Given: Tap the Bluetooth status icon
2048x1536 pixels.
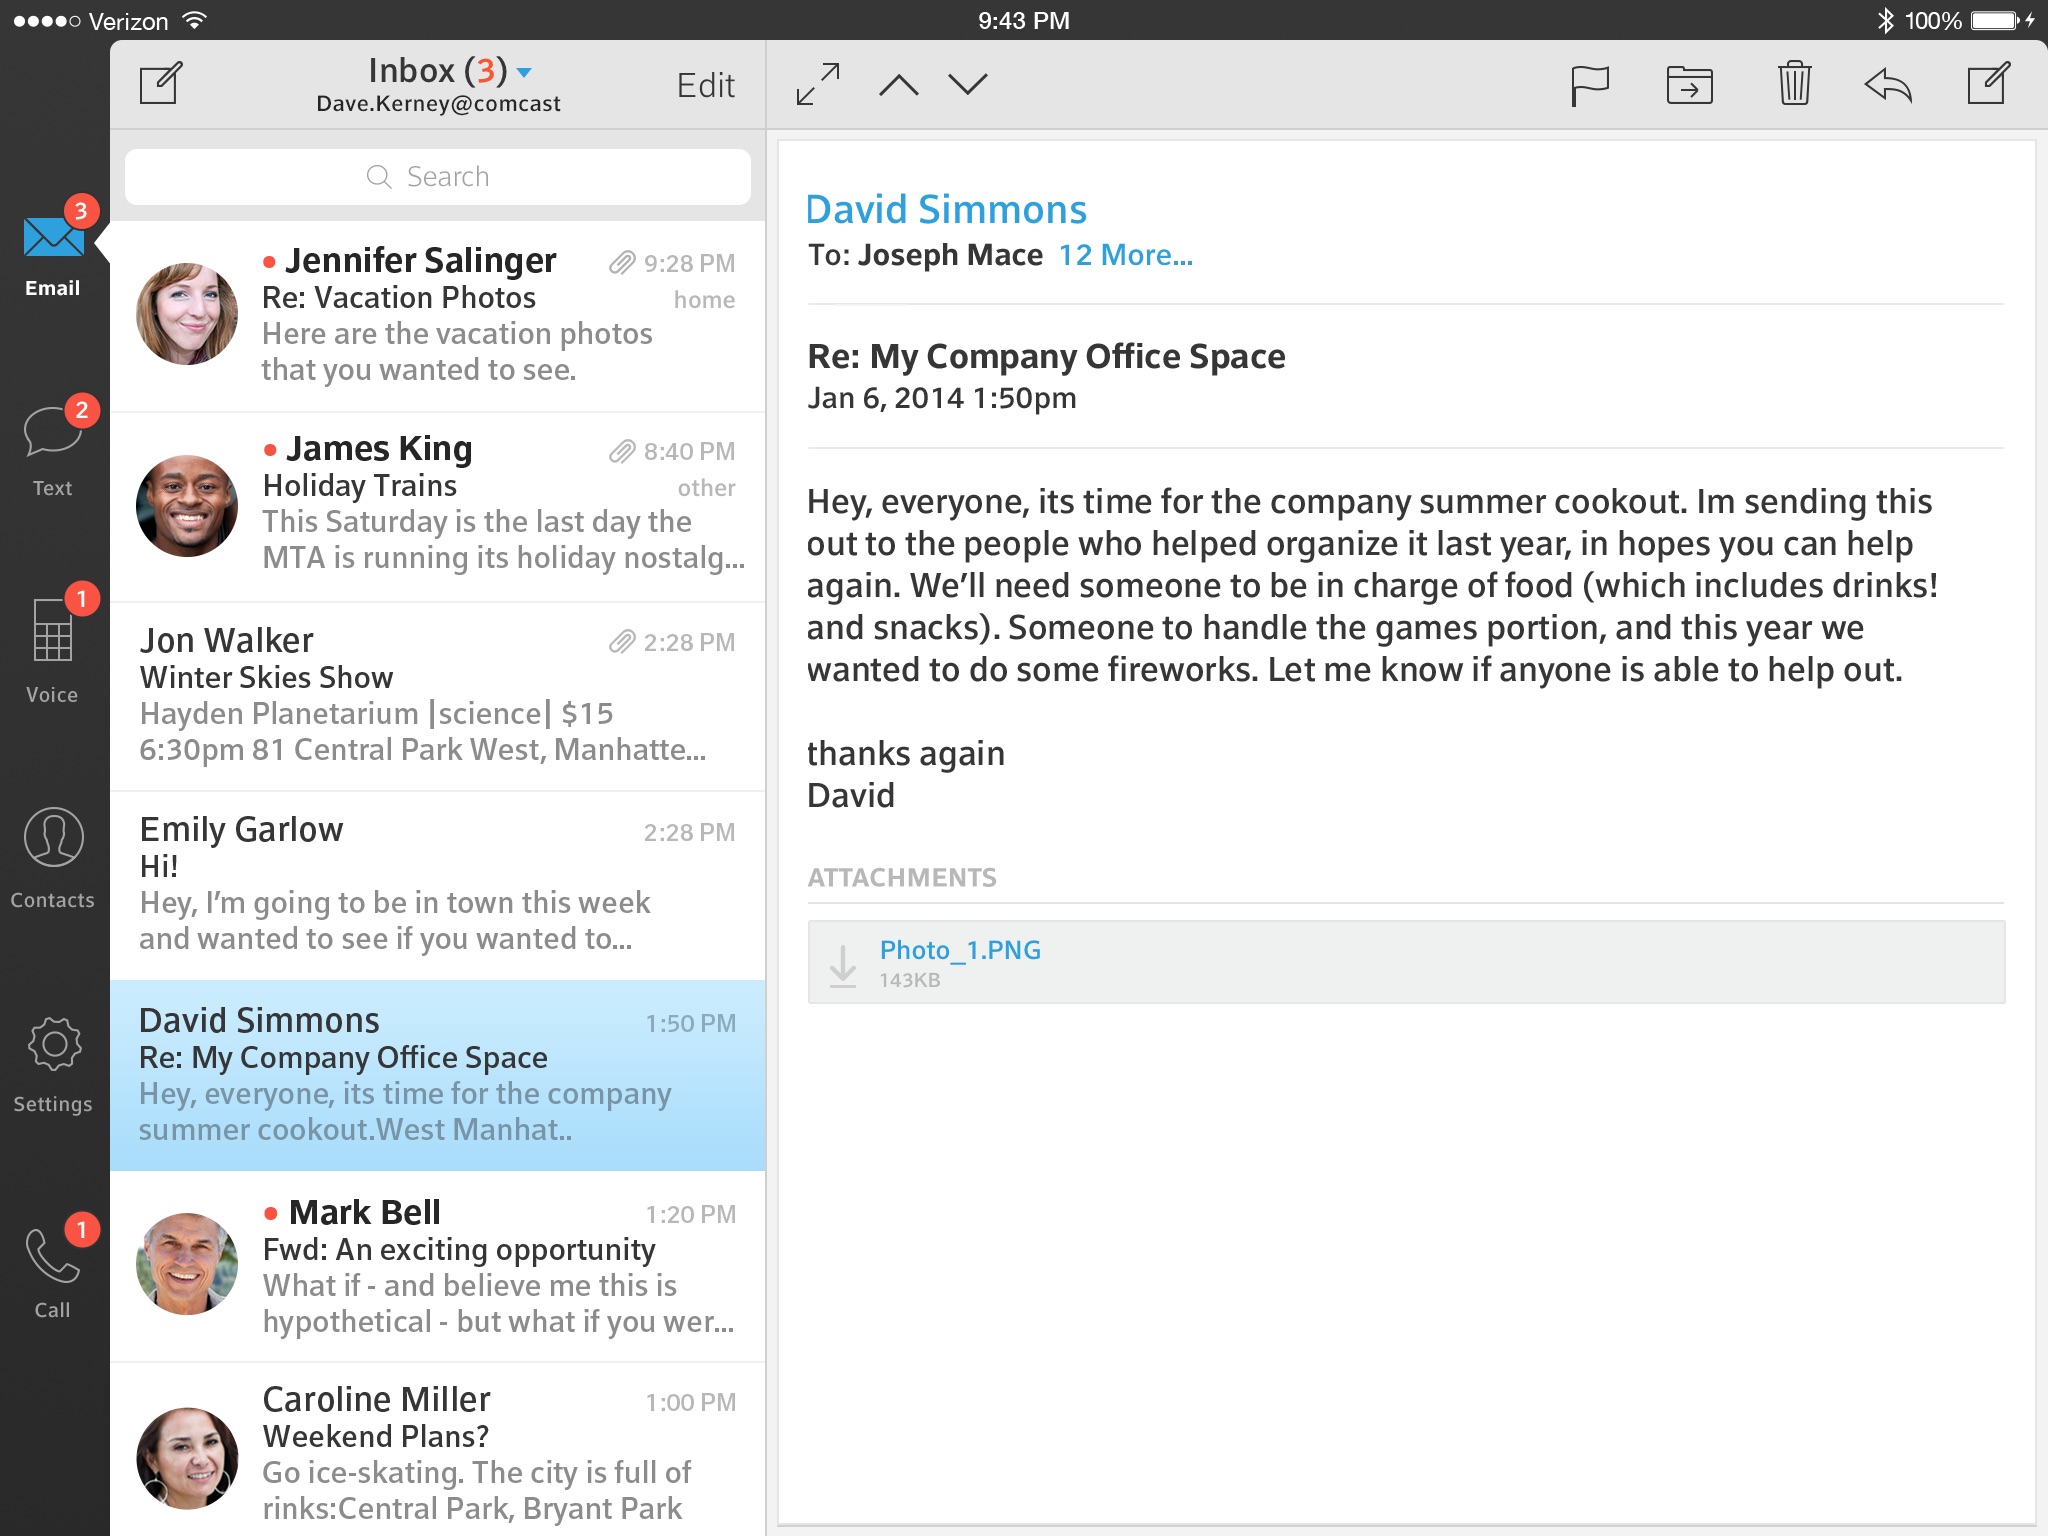Looking at the screenshot, I should click(1885, 20).
